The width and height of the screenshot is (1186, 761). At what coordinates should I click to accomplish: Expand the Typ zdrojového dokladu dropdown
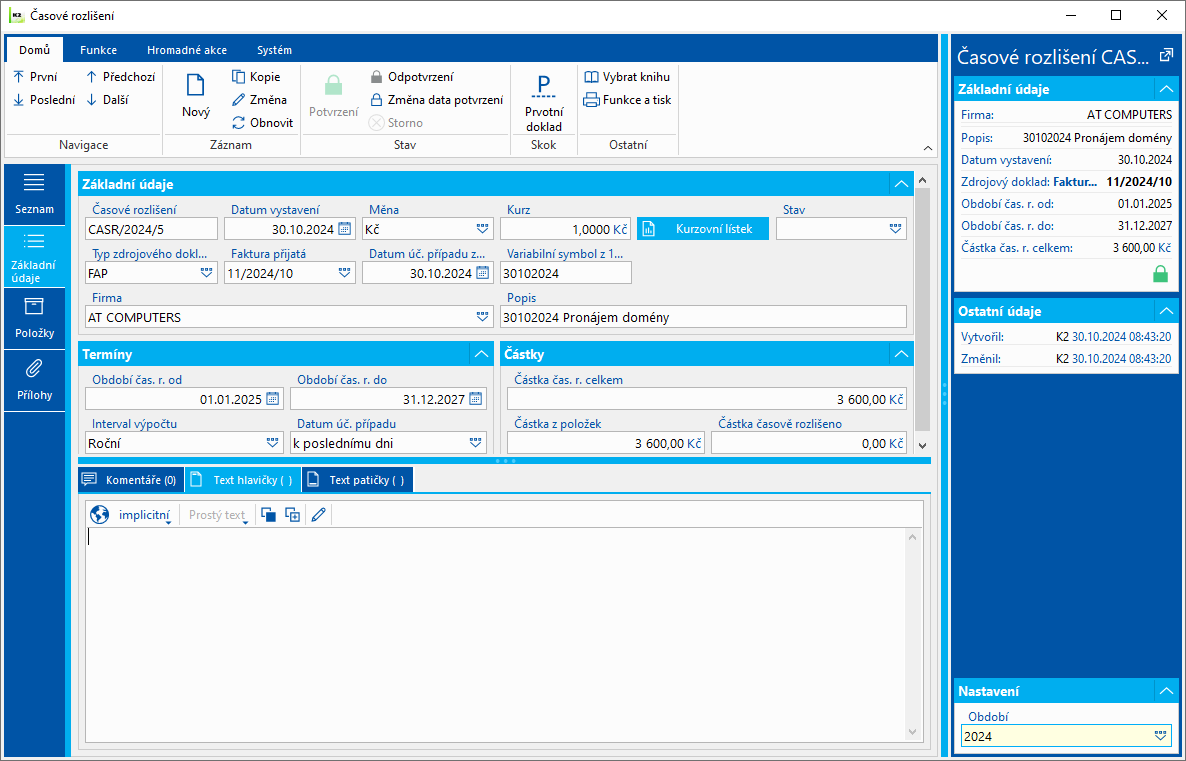click(206, 273)
